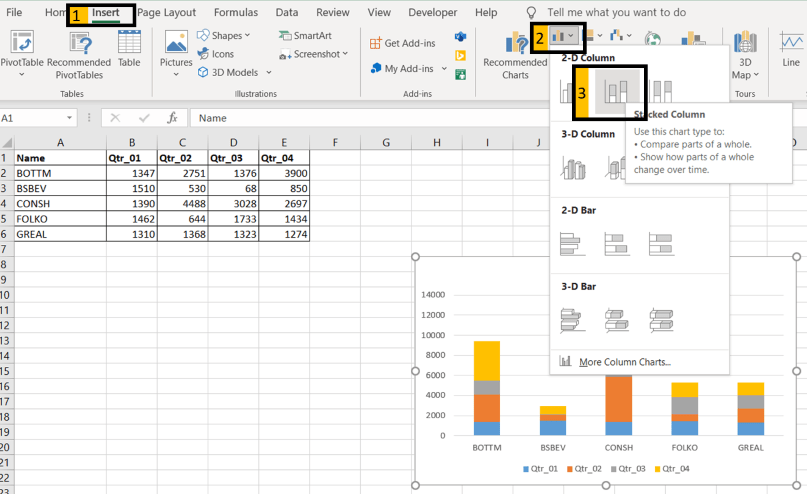
Task: Open the File tab
Action: (14, 12)
